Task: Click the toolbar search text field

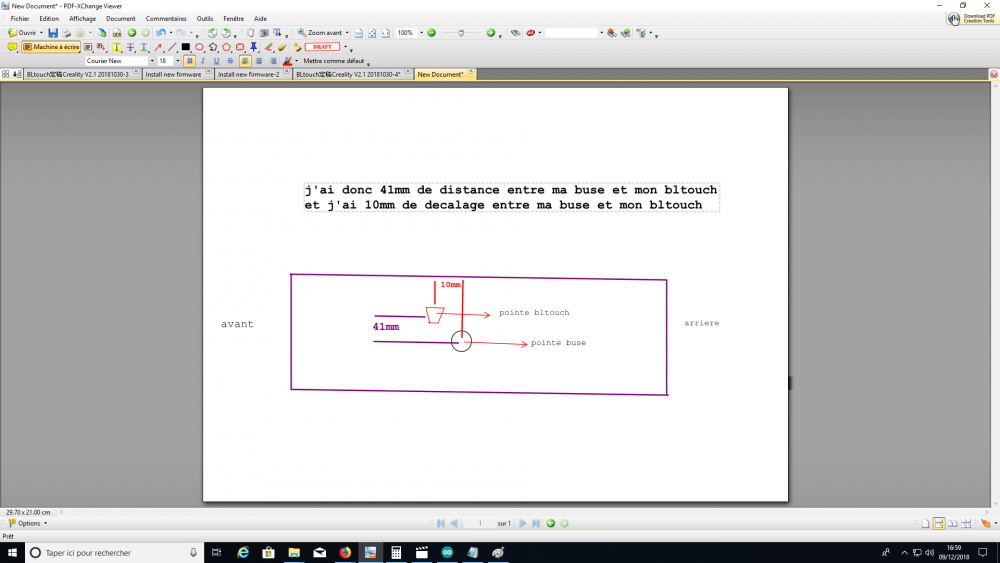Action: (x=571, y=33)
